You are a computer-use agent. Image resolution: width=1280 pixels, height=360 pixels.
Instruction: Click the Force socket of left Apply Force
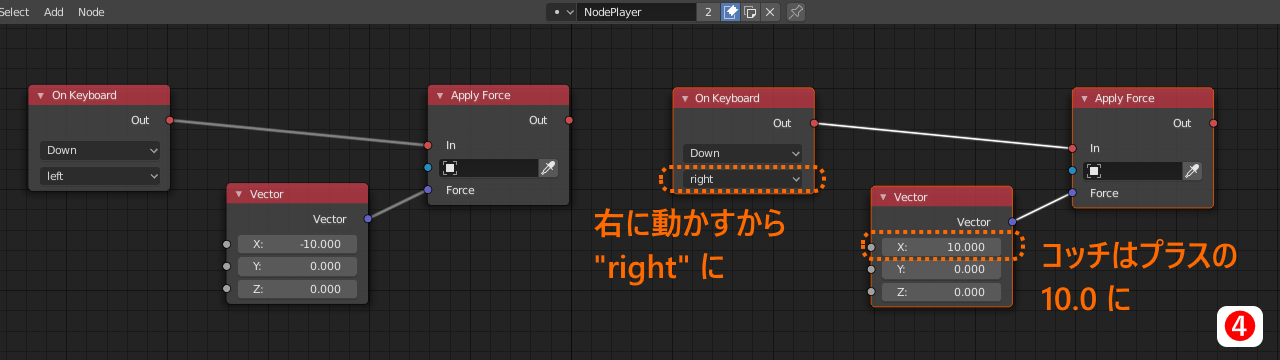[428, 190]
